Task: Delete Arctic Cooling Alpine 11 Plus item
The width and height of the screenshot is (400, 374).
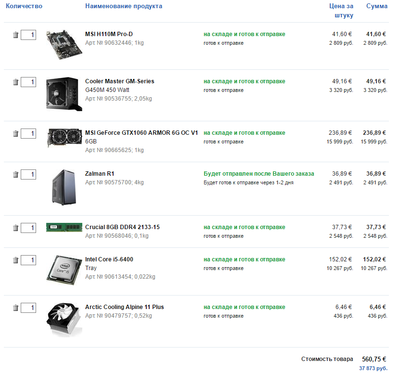Action: [x=15, y=308]
